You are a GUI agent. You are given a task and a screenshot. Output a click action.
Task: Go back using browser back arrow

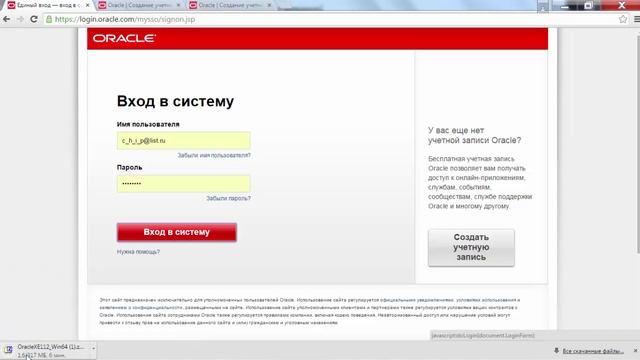pos(7,19)
